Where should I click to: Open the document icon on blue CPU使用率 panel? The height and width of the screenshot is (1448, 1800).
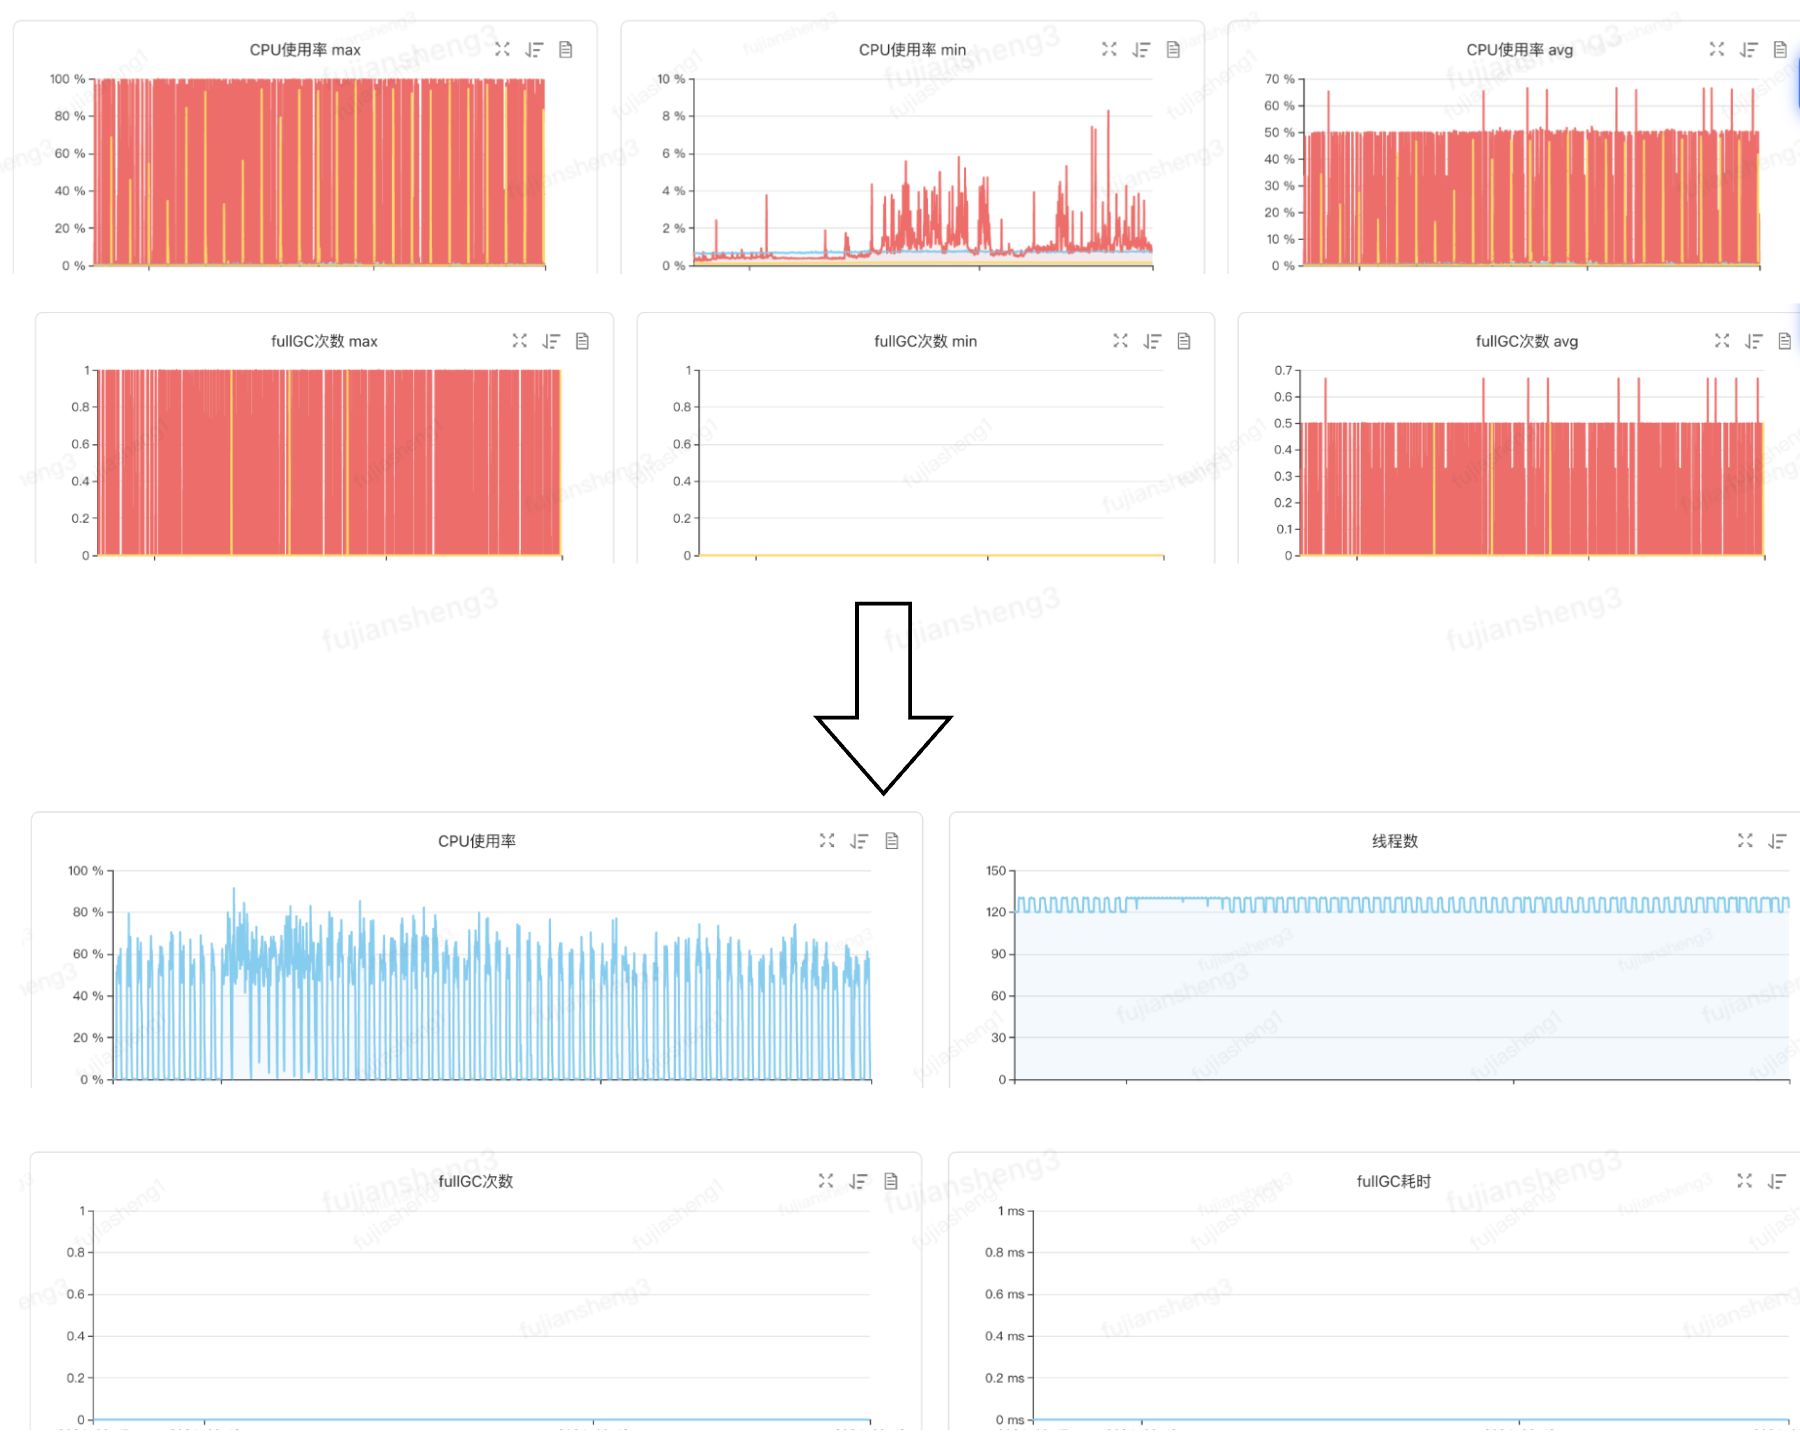892,841
